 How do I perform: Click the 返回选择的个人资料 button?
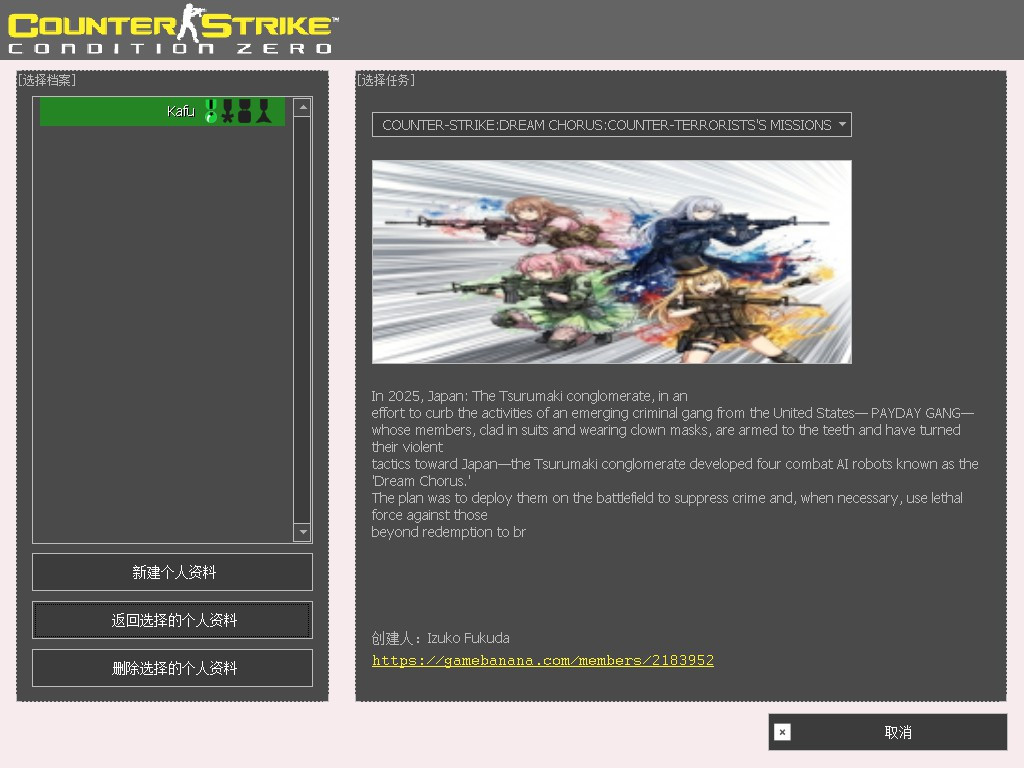172,620
